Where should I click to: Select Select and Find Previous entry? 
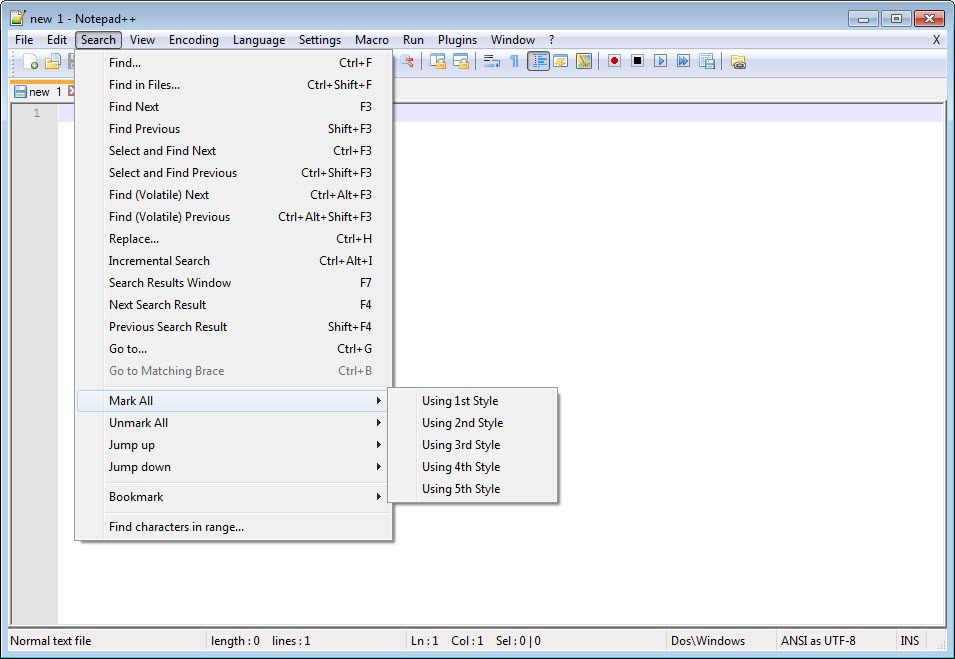[234, 172]
